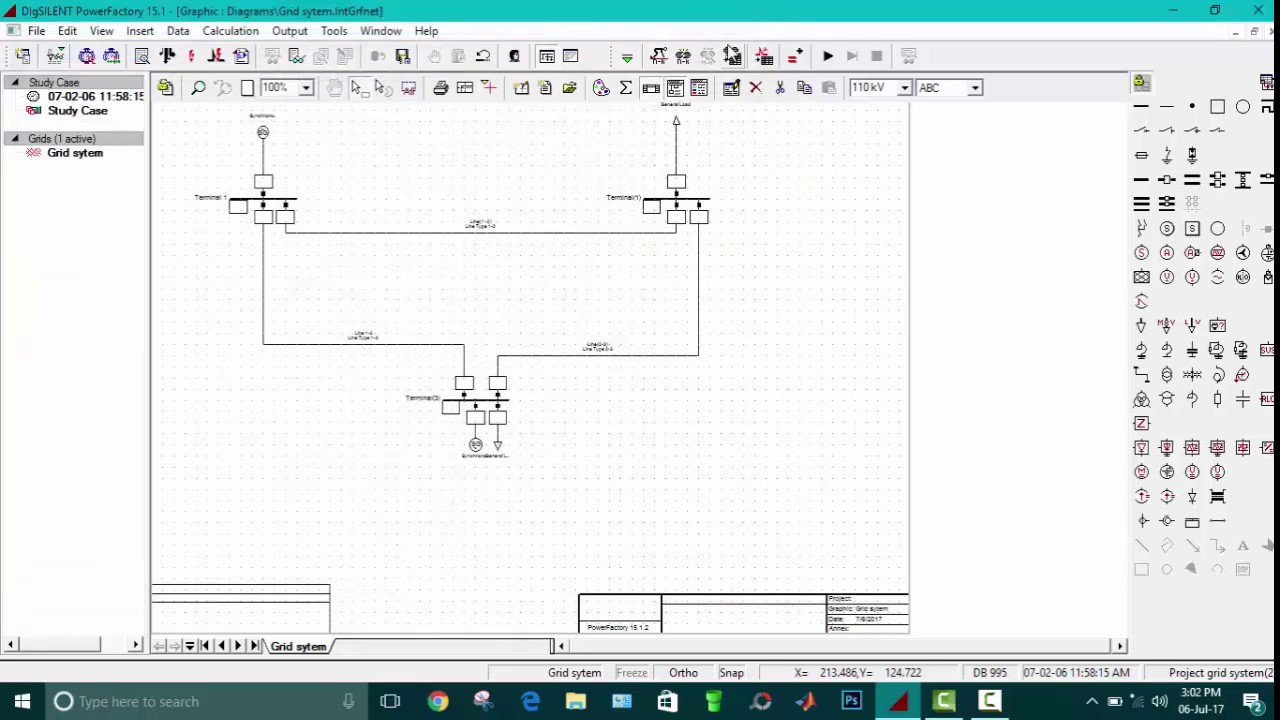Select the load arrow above Terminal(1)
The height and width of the screenshot is (720, 1280).
(676, 121)
